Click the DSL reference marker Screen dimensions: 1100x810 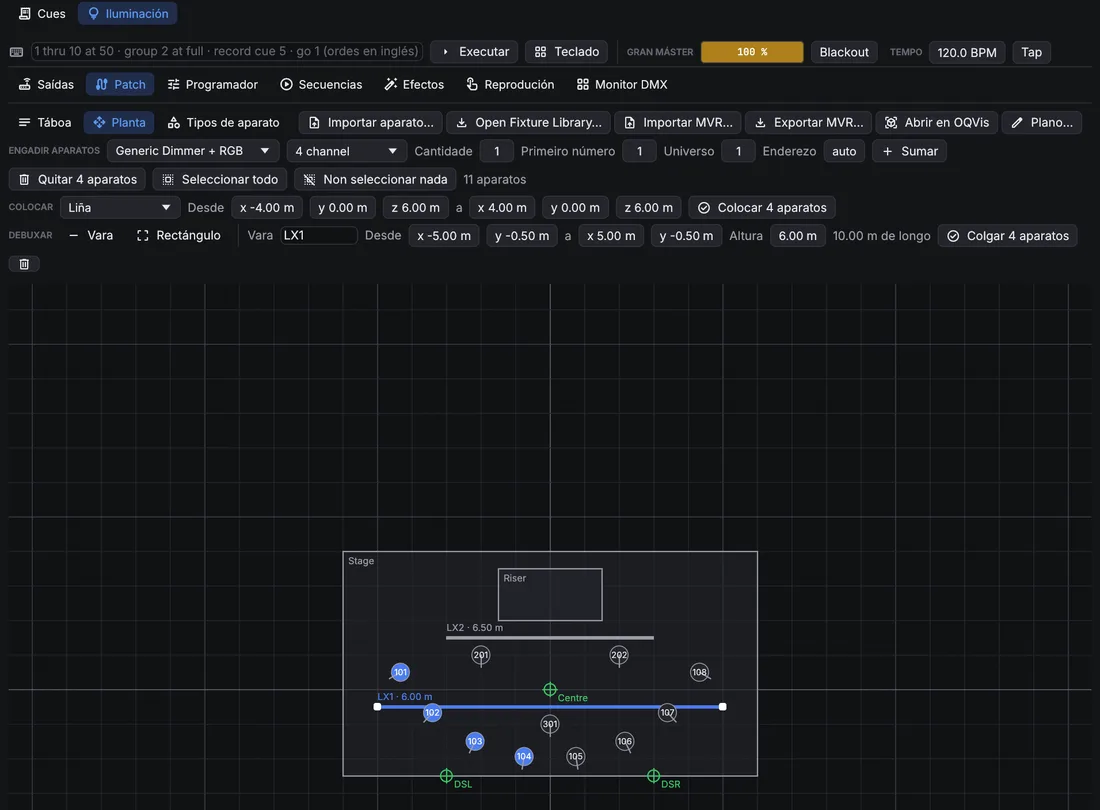coord(446,776)
